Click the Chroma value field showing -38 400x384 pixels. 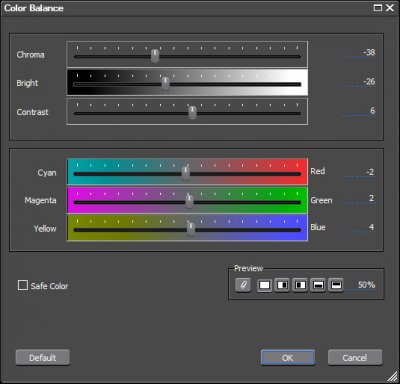(359, 53)
